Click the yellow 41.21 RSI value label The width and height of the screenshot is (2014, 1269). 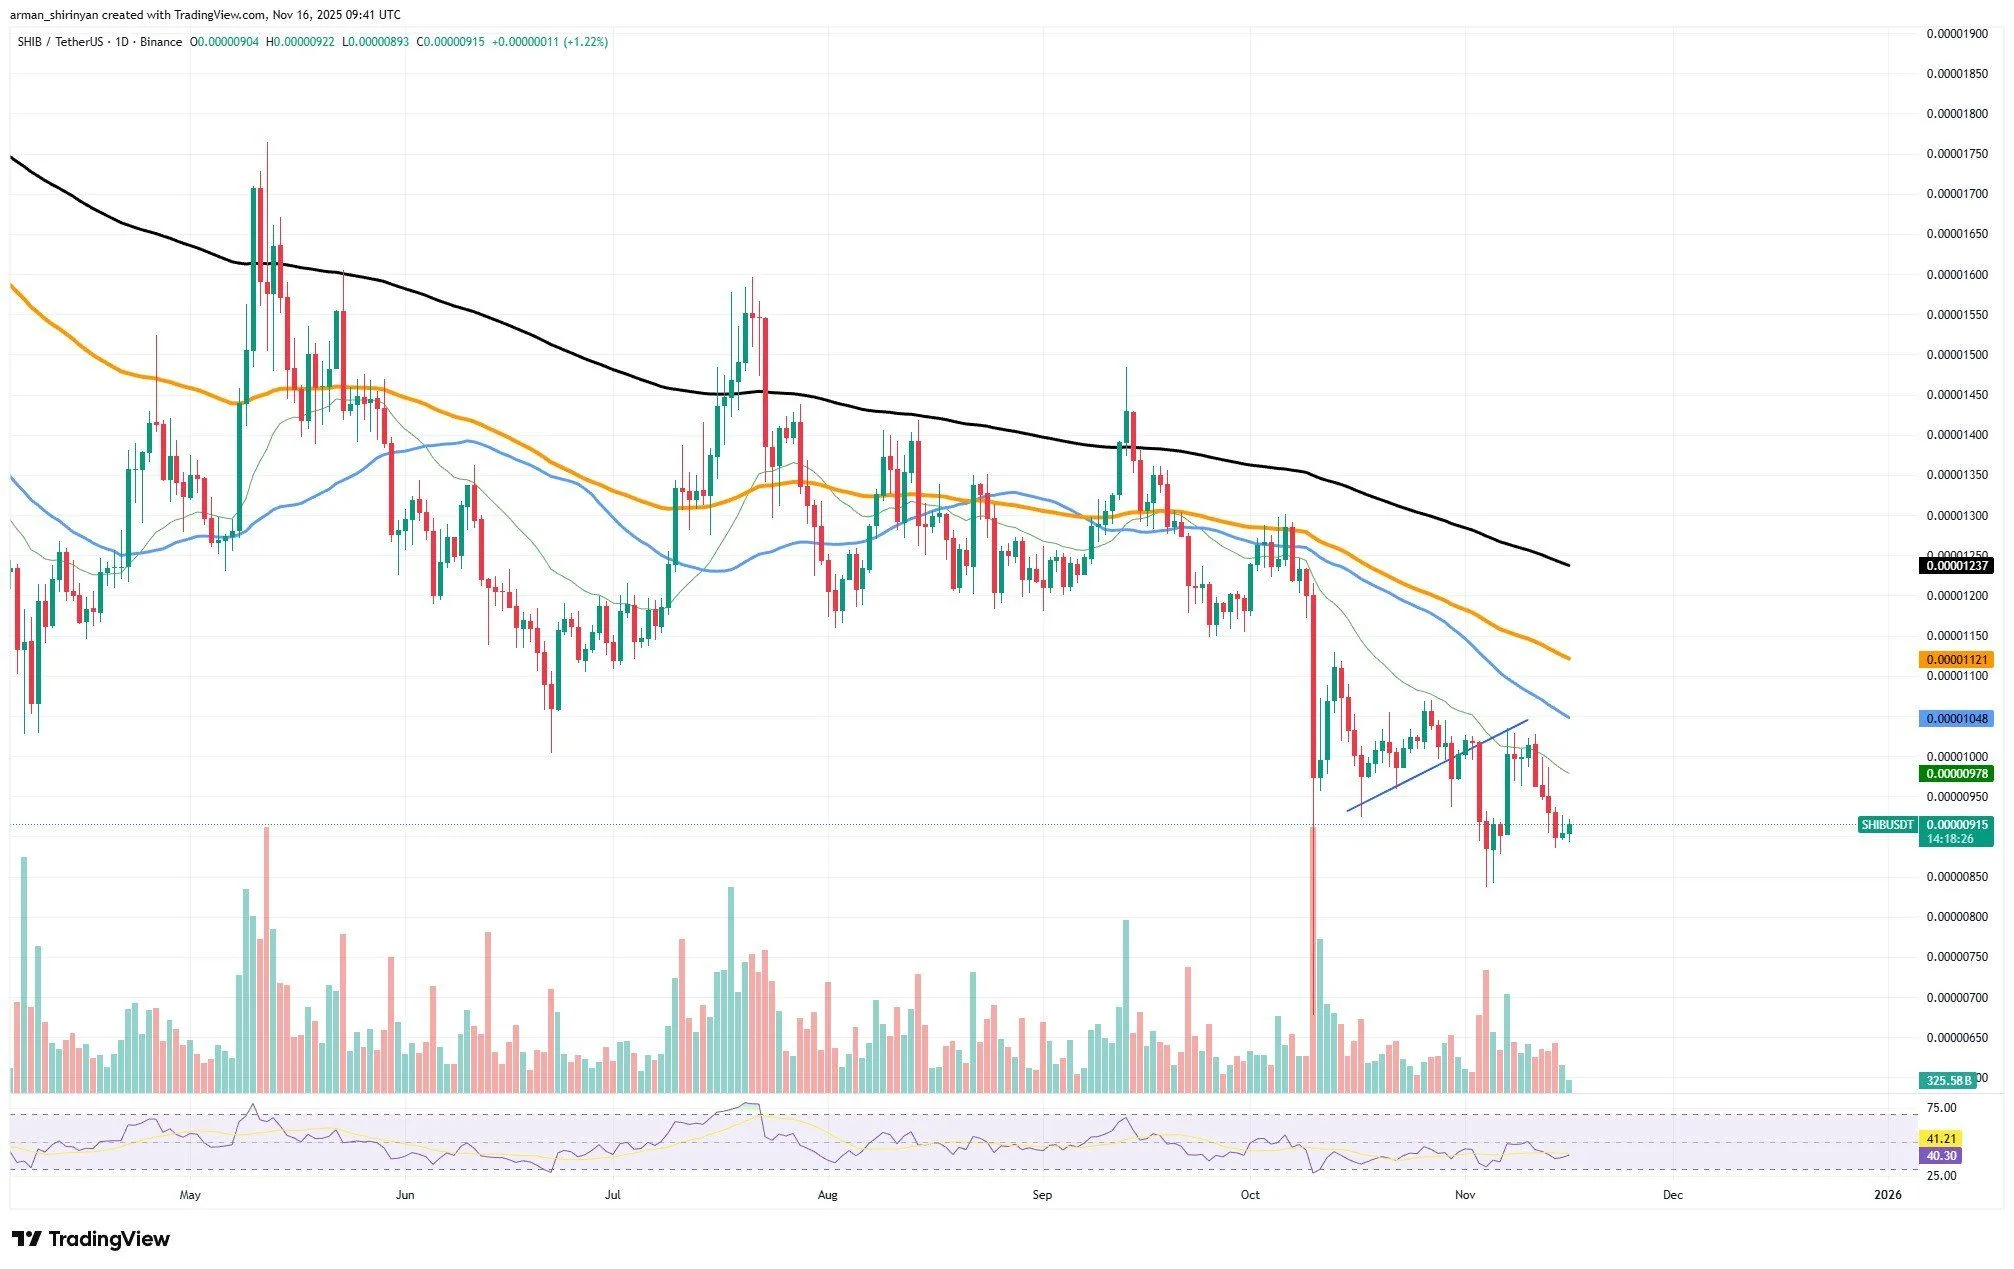point(1941,1139)
